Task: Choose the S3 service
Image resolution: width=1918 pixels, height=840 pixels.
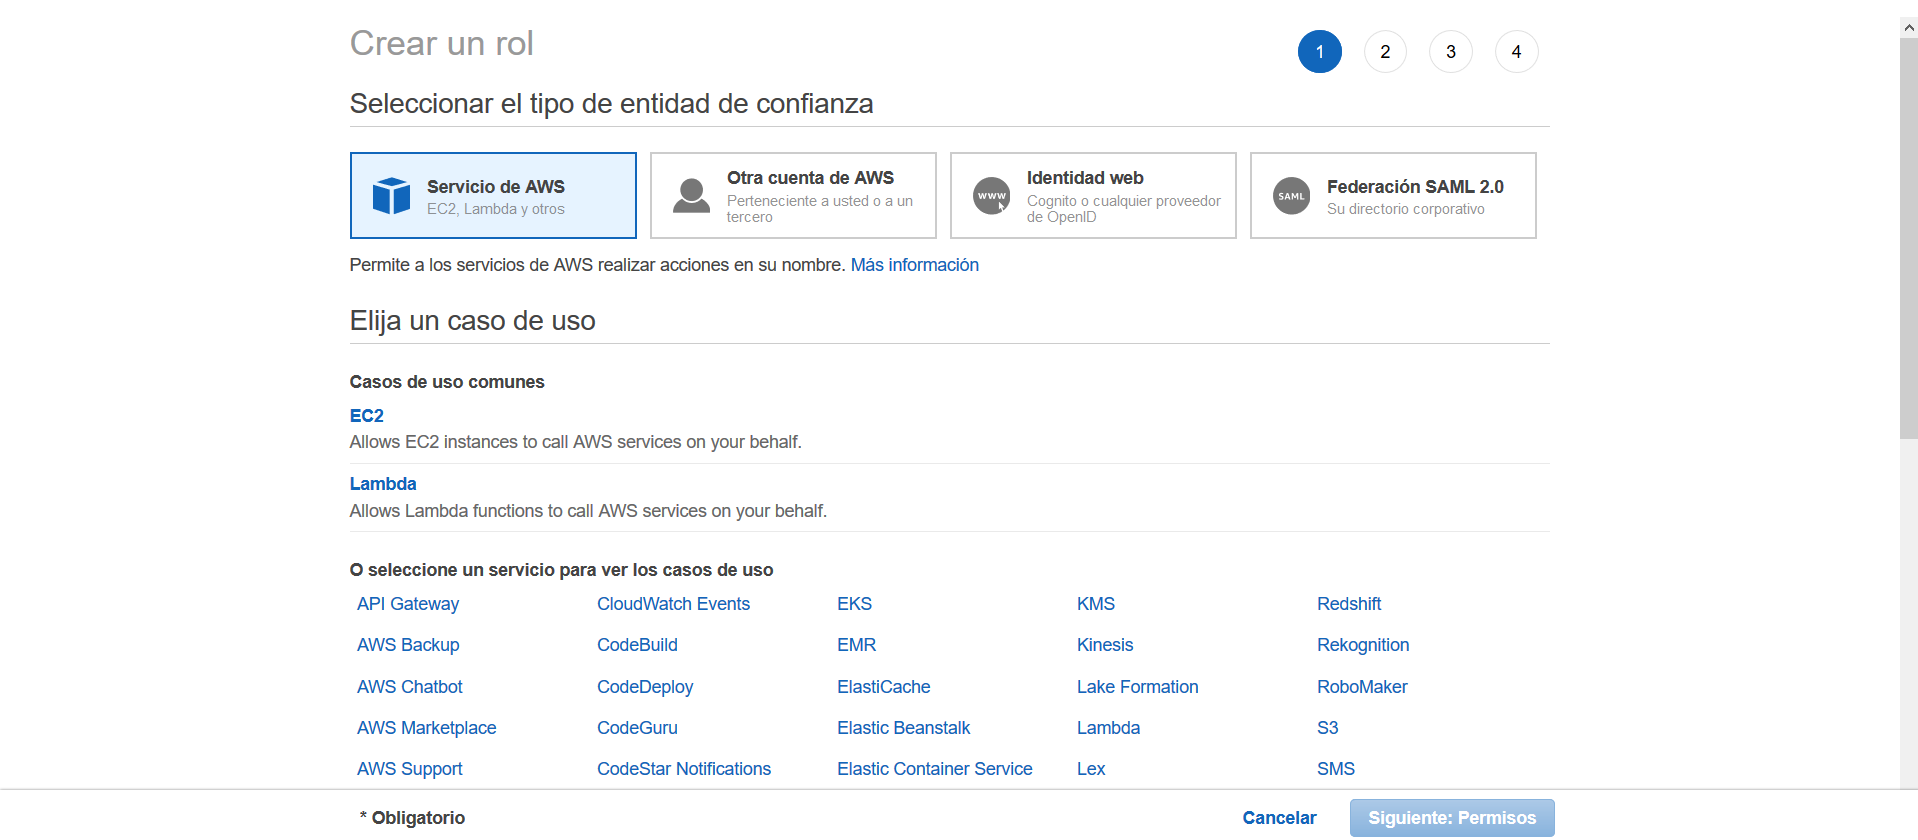Action: click(1327, 728)
